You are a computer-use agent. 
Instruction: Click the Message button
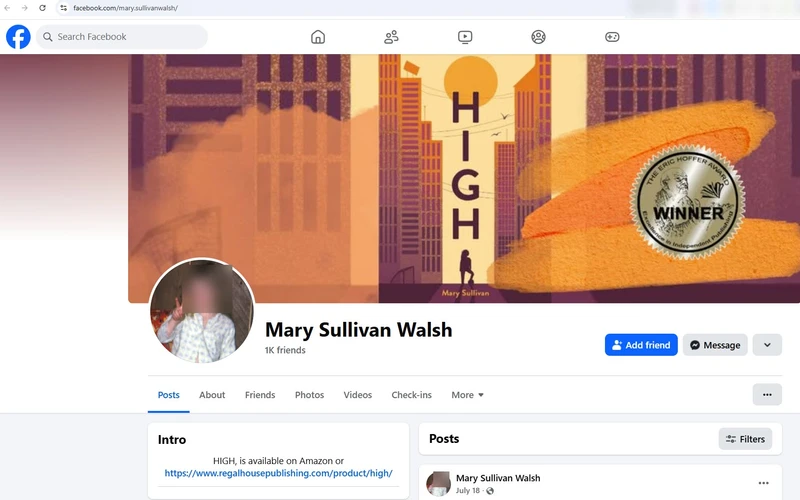[x=715, y=345]
